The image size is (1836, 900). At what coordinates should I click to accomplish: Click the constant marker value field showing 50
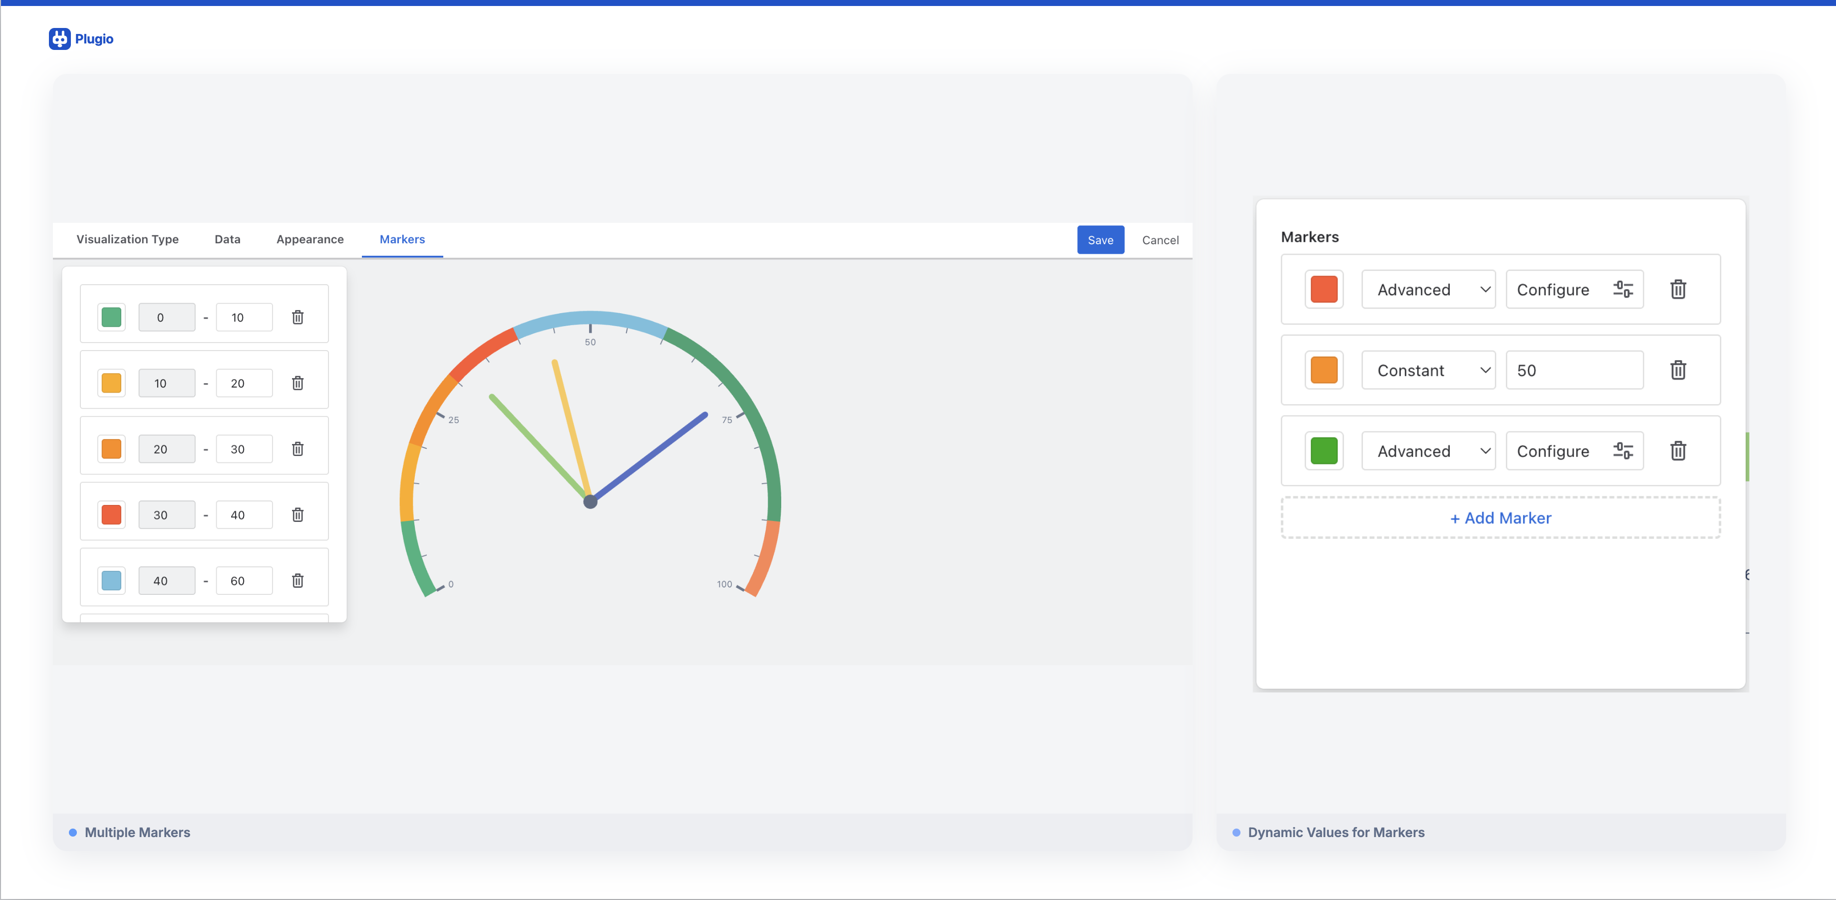click(x=1574, y=370)
